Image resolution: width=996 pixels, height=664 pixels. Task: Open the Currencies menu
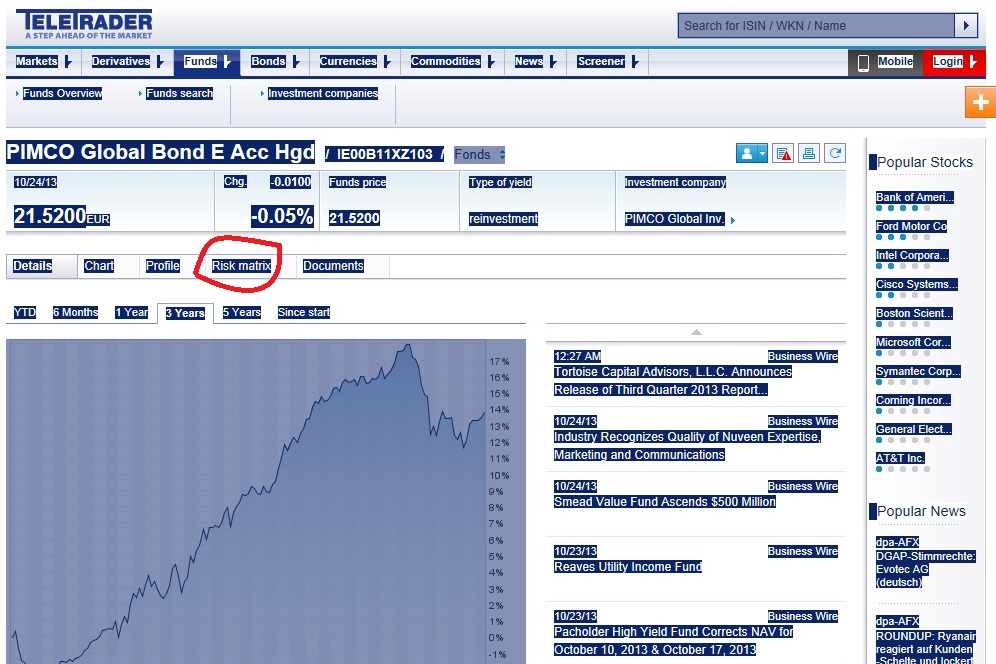point(354,62)
